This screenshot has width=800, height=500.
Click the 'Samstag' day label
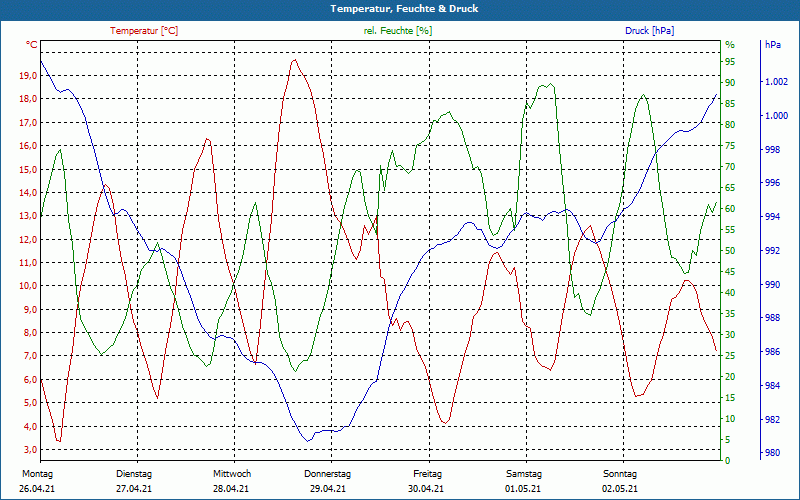tap(524, 474)
